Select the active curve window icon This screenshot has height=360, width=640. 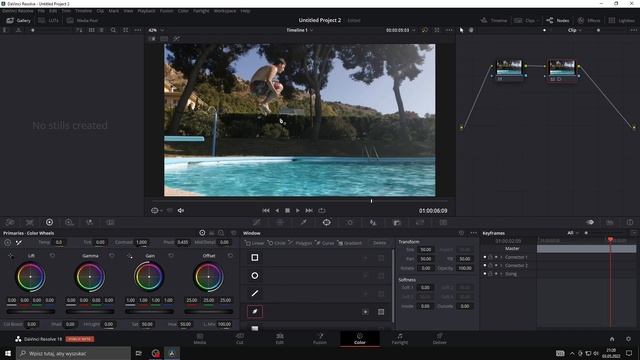tap(255, 311)
